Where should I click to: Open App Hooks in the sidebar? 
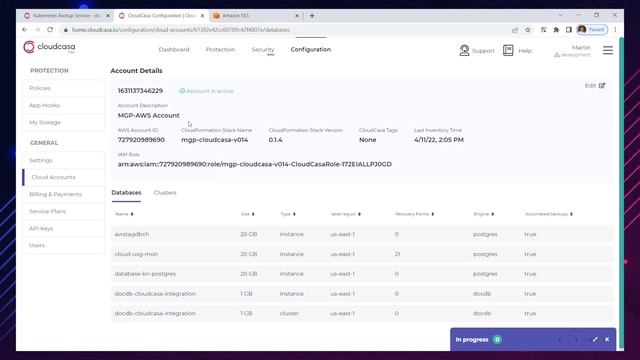(63, 105)
